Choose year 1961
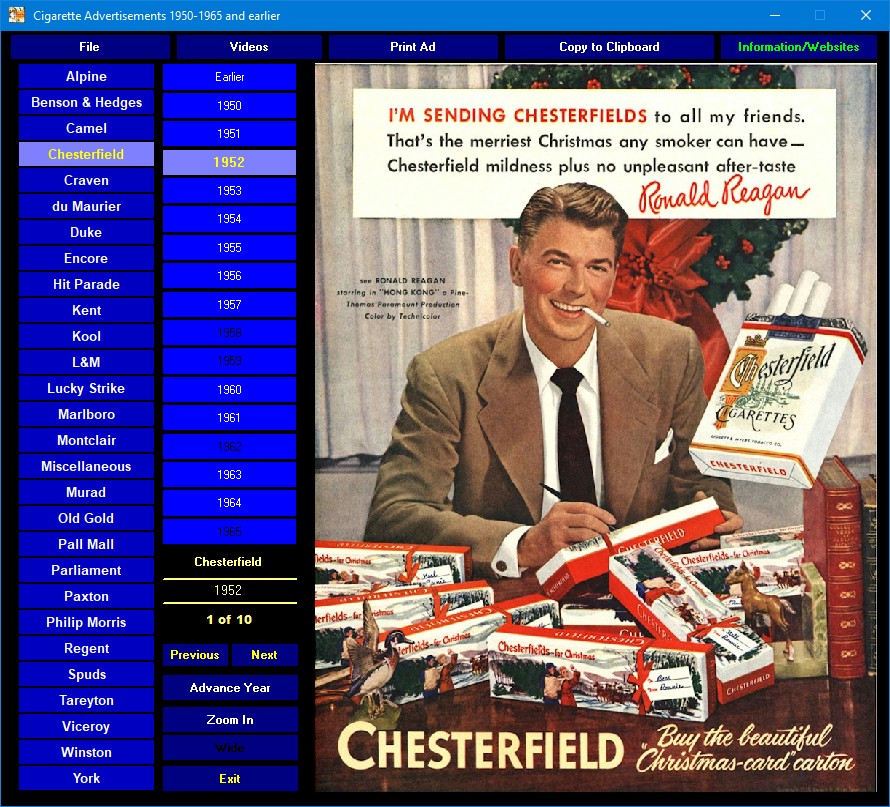The image size is (890, 807). (229, 418)
